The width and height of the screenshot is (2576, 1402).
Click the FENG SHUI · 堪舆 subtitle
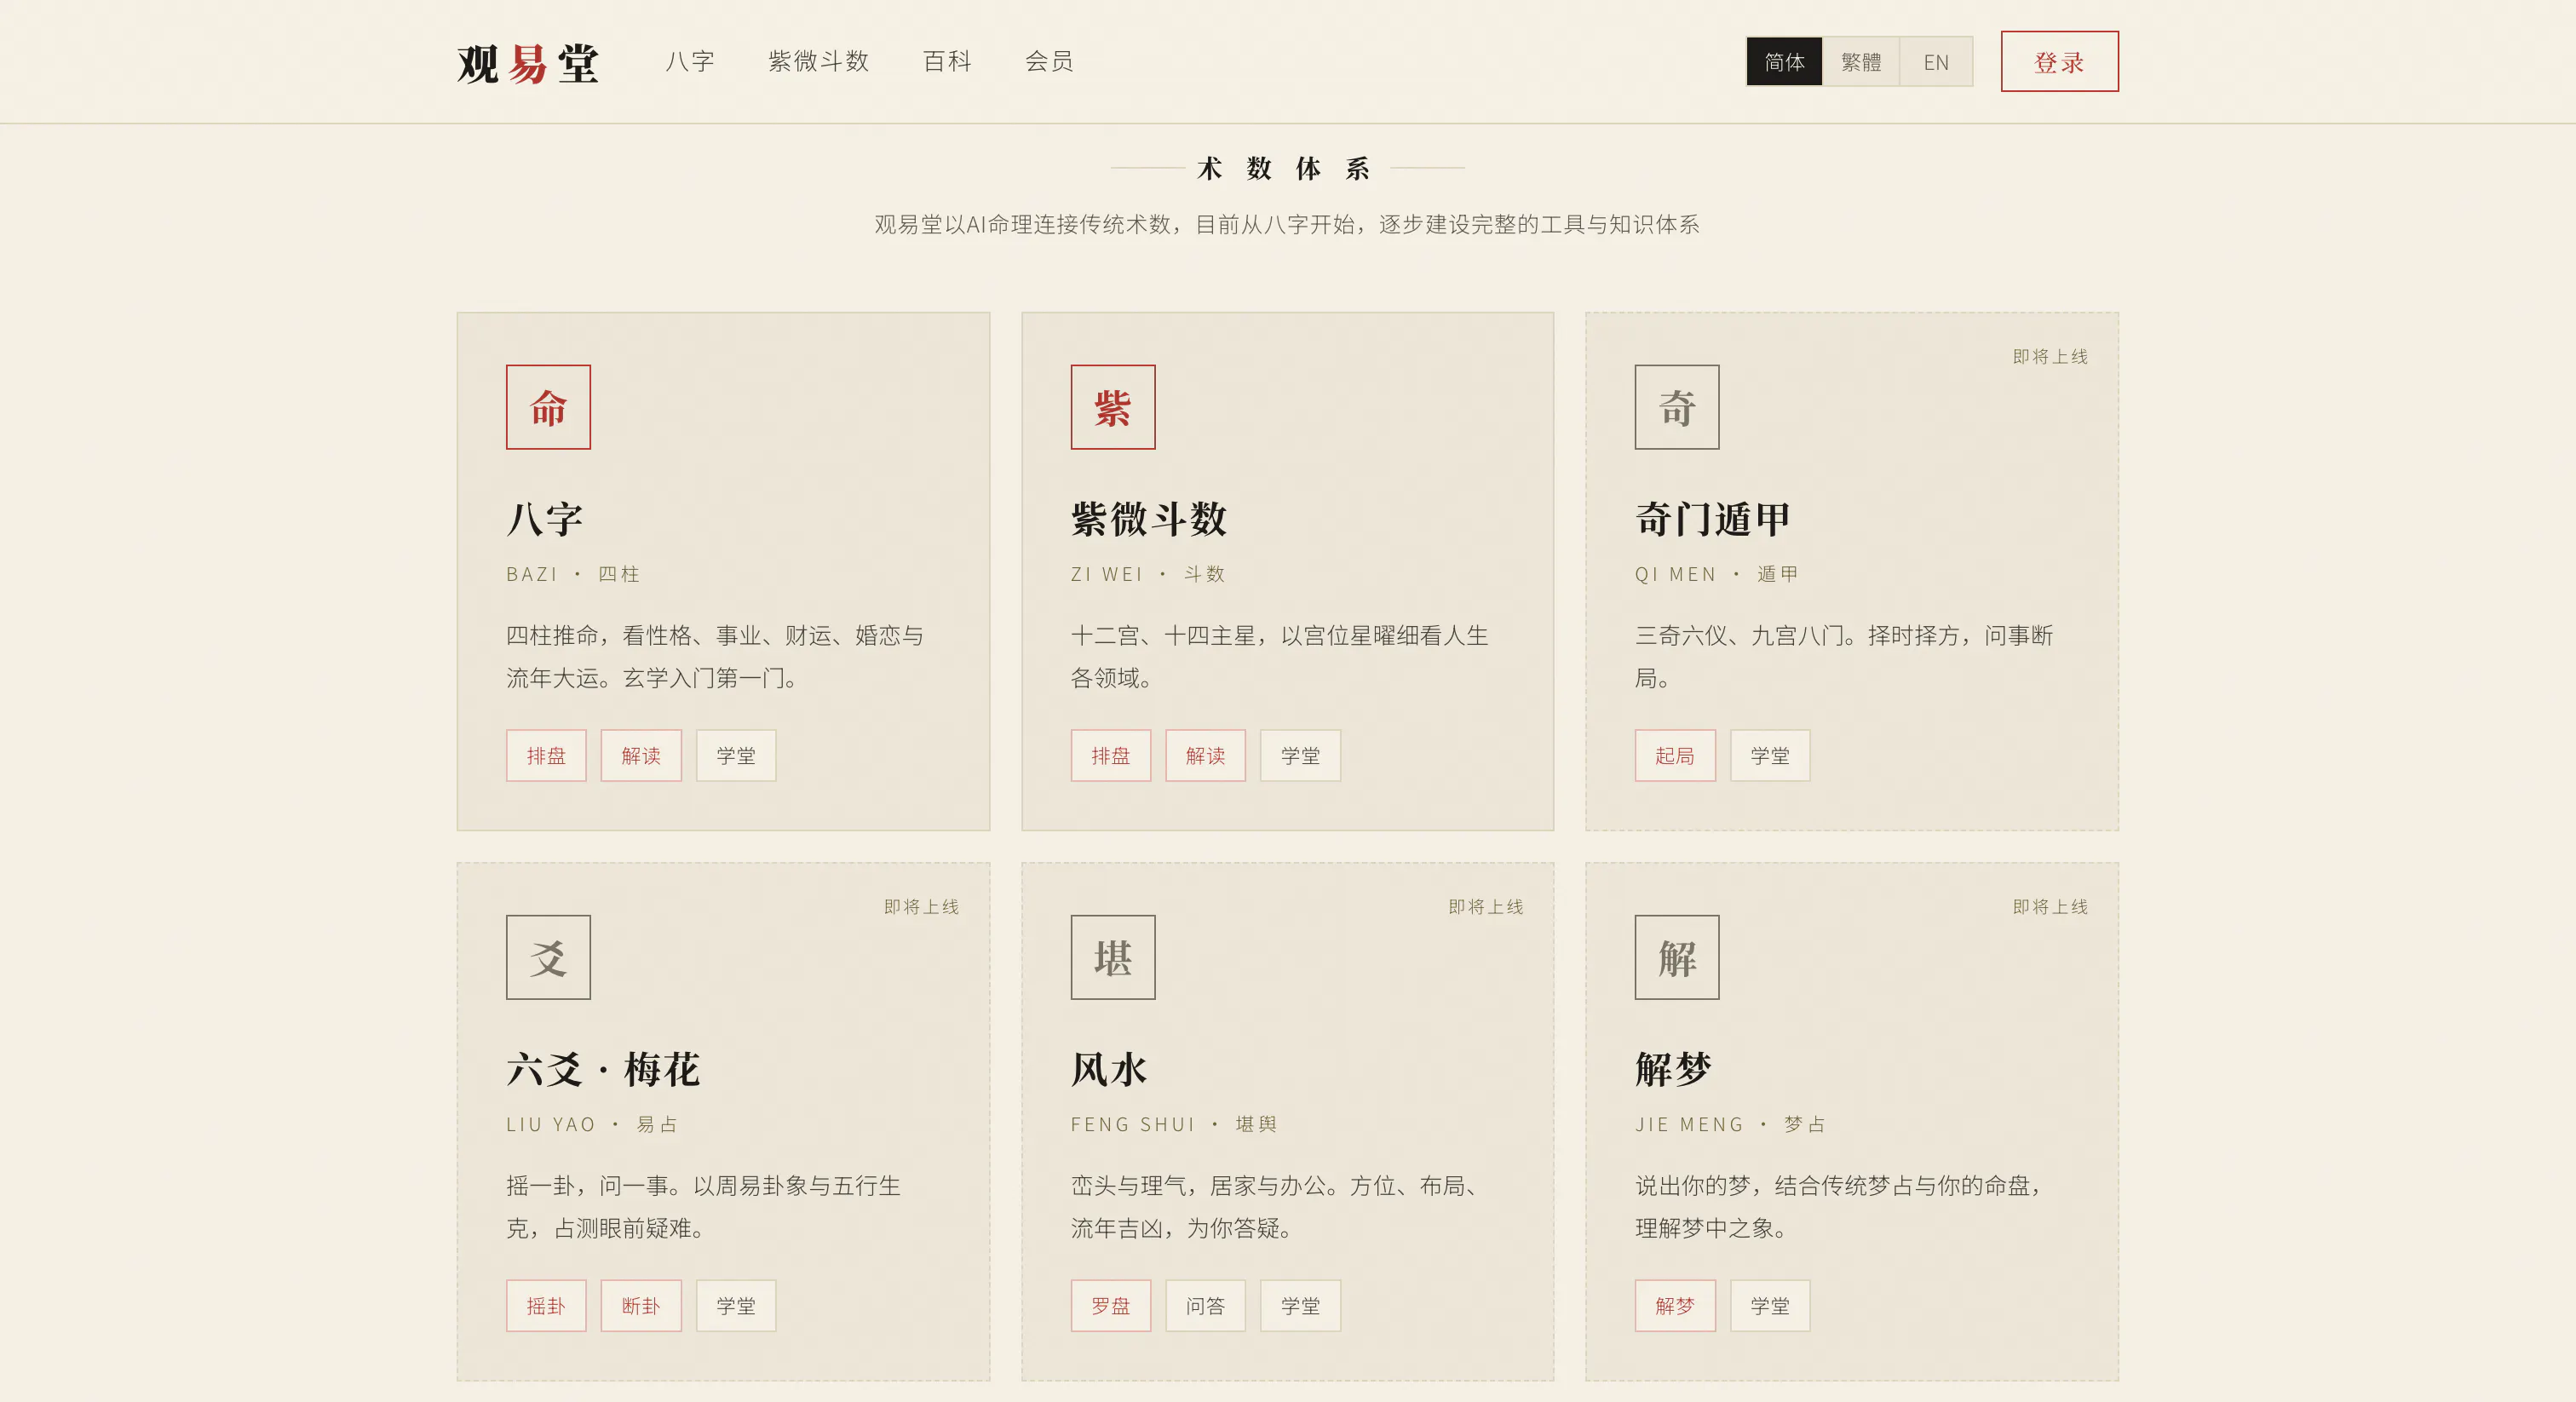click(x=1174, y=1124)
